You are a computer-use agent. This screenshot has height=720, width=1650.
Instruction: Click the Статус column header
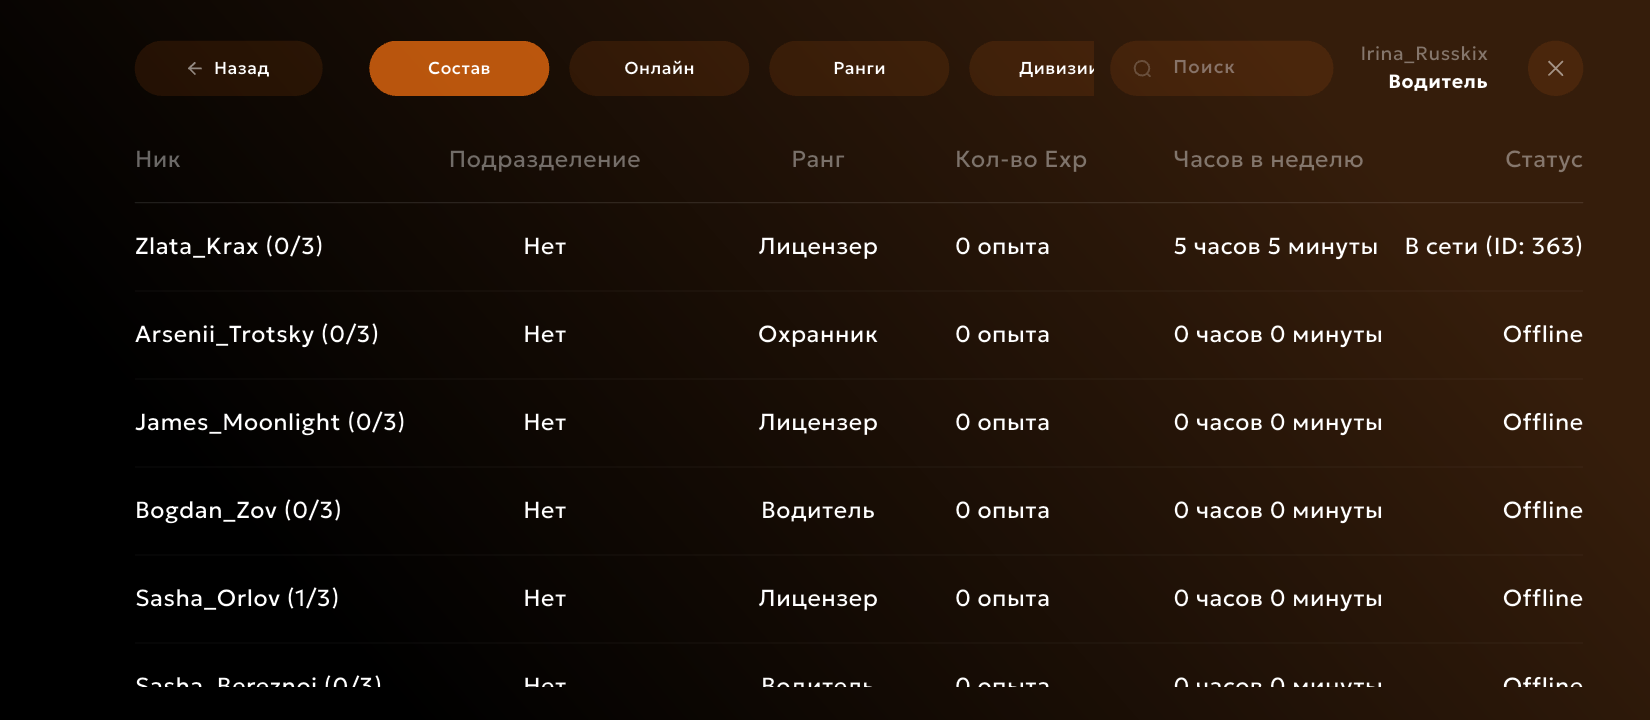[1543, 159]
